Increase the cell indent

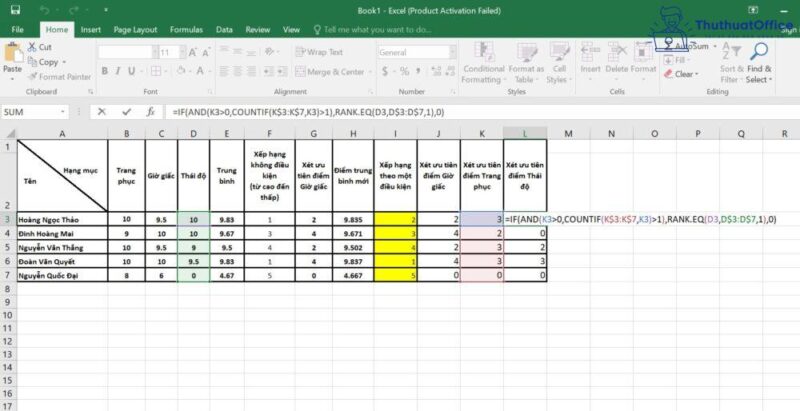[x=283, y=71]
